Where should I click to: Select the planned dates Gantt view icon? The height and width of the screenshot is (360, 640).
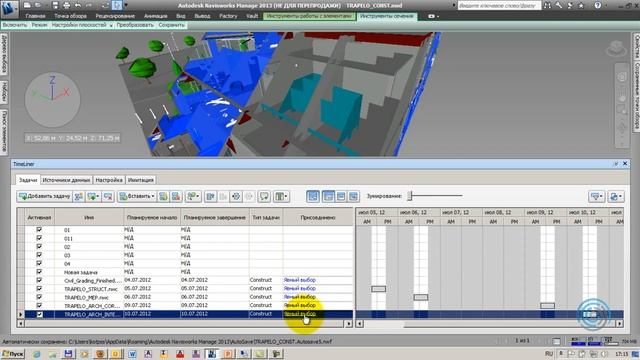click(328, 196)
